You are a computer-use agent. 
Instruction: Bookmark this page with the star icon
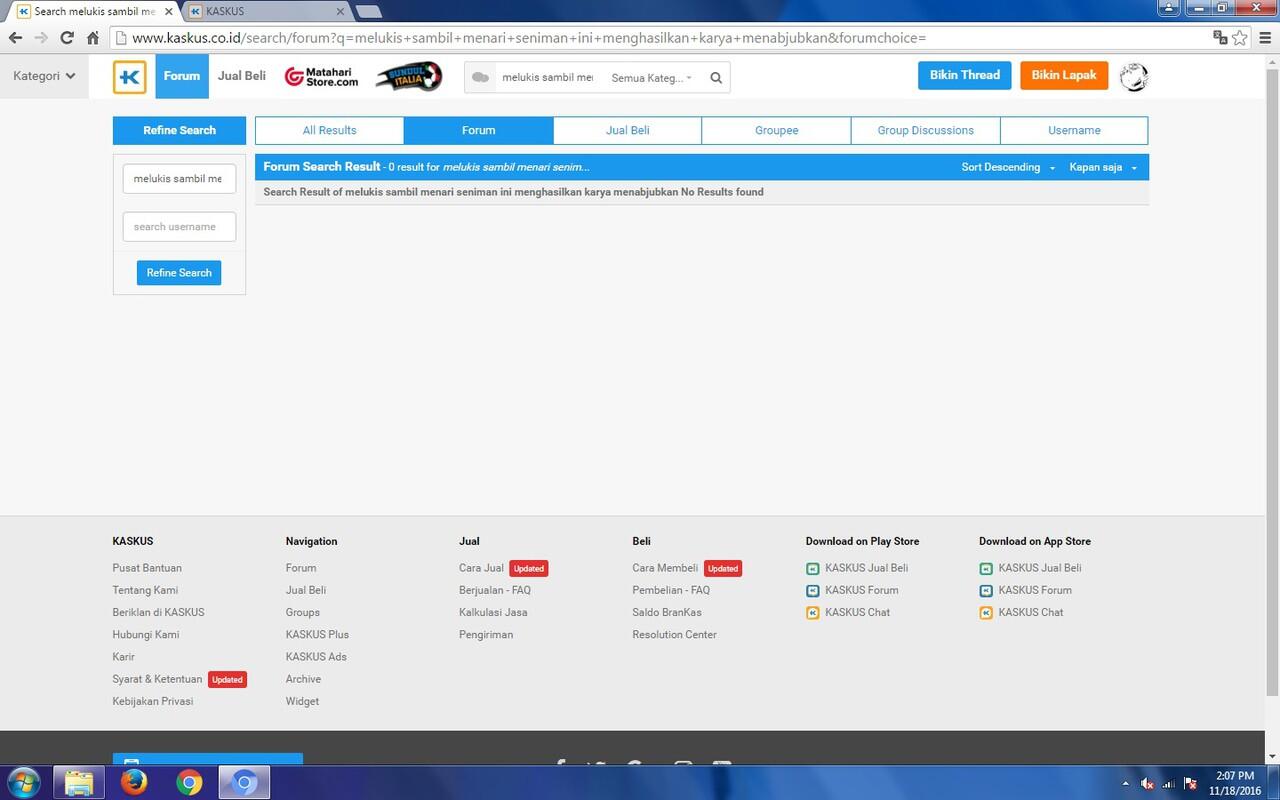pos(1240,38)
